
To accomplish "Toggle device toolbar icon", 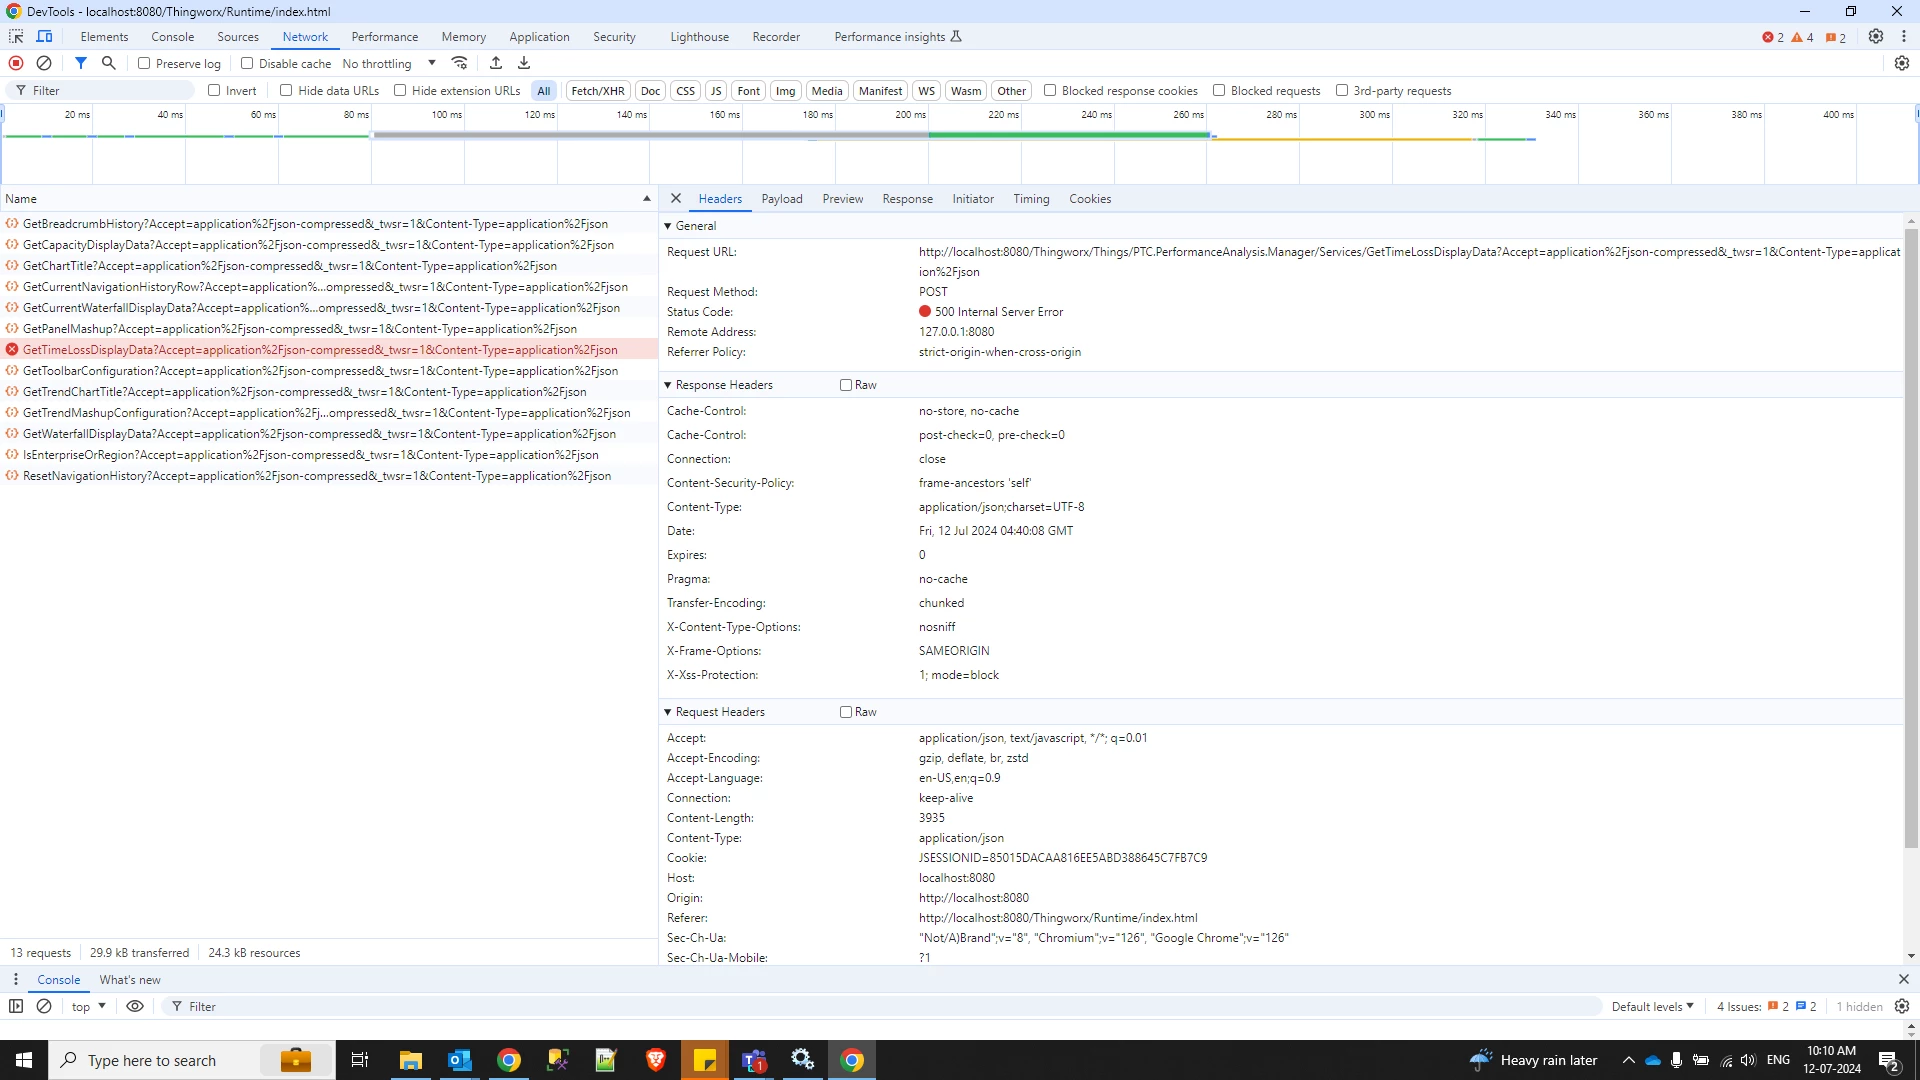I will (45, 37).
